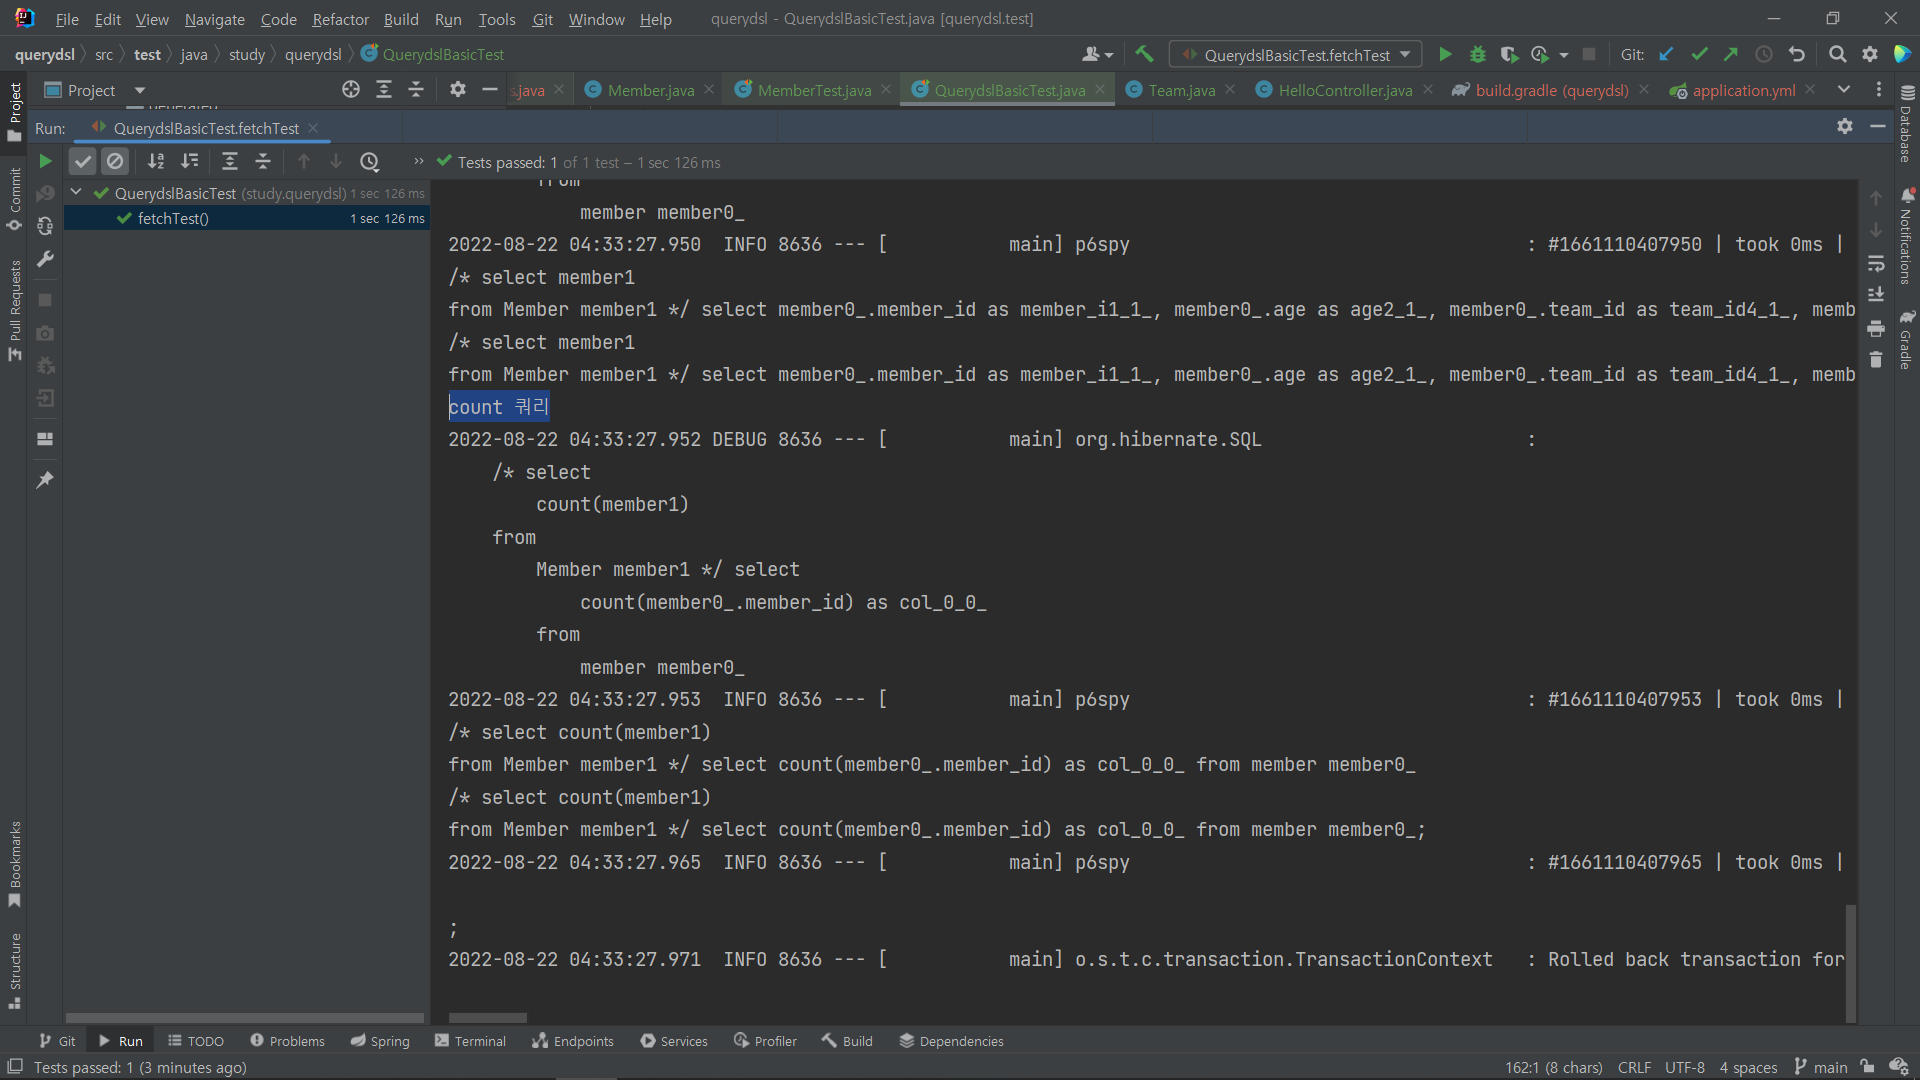Sort test results alphabetically
Screen dimensions: 1920x1080
(x=156, y=161)
